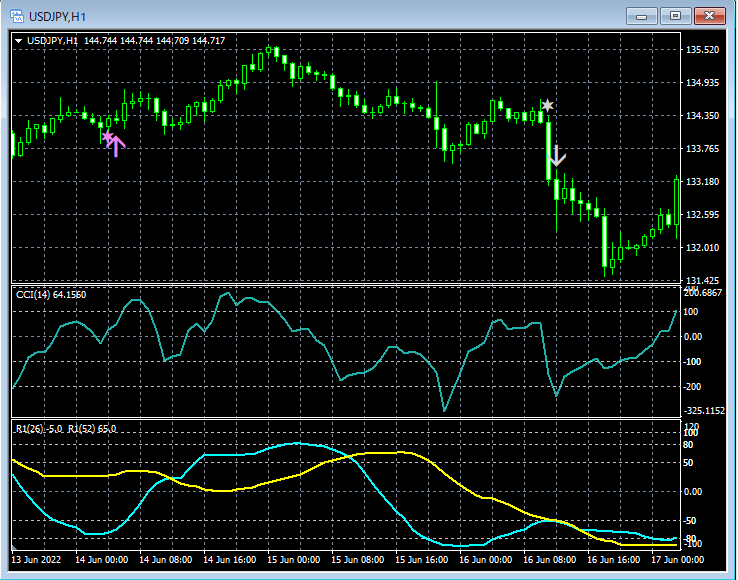738x580 pixels.
Task: Minimize the USDJPY,H1 chart window
Action: (642, 16)
